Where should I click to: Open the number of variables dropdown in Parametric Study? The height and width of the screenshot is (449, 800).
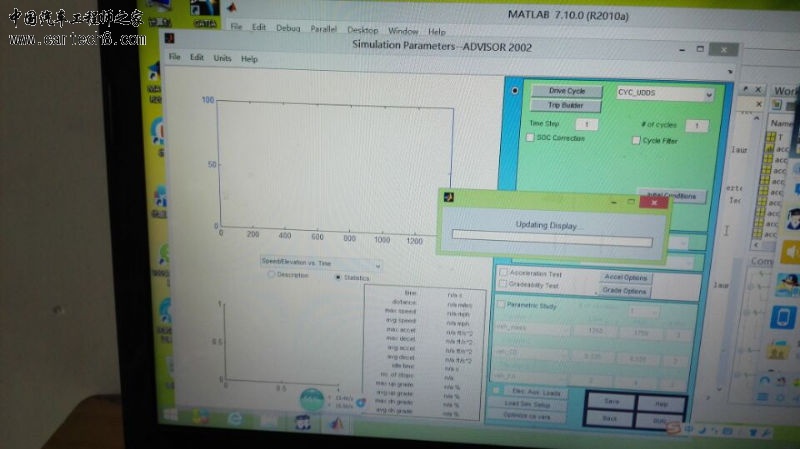[642, 310]
